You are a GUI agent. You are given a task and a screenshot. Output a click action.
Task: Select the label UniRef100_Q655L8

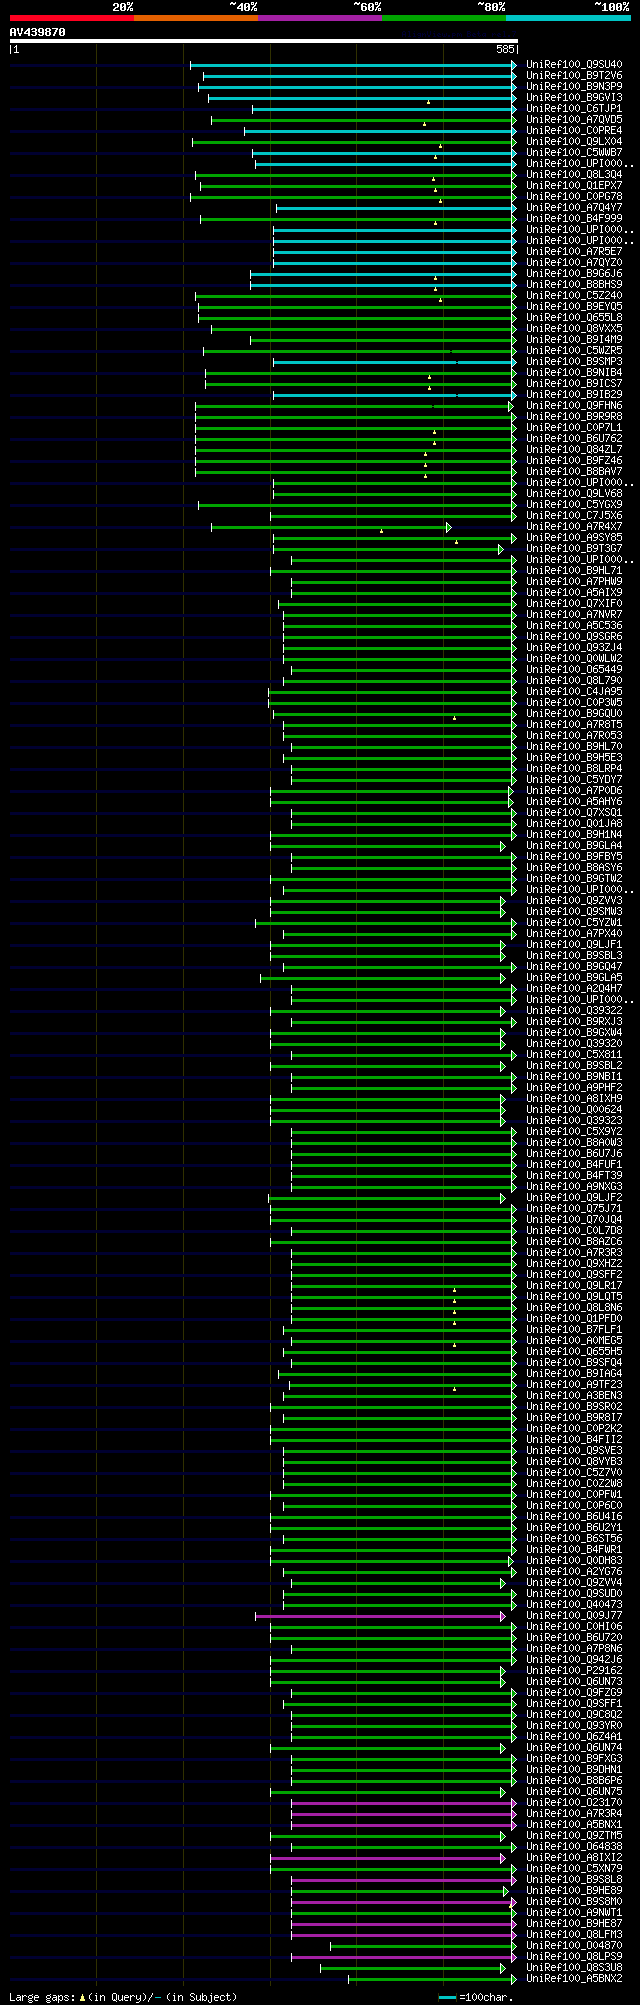click(574, 317)
